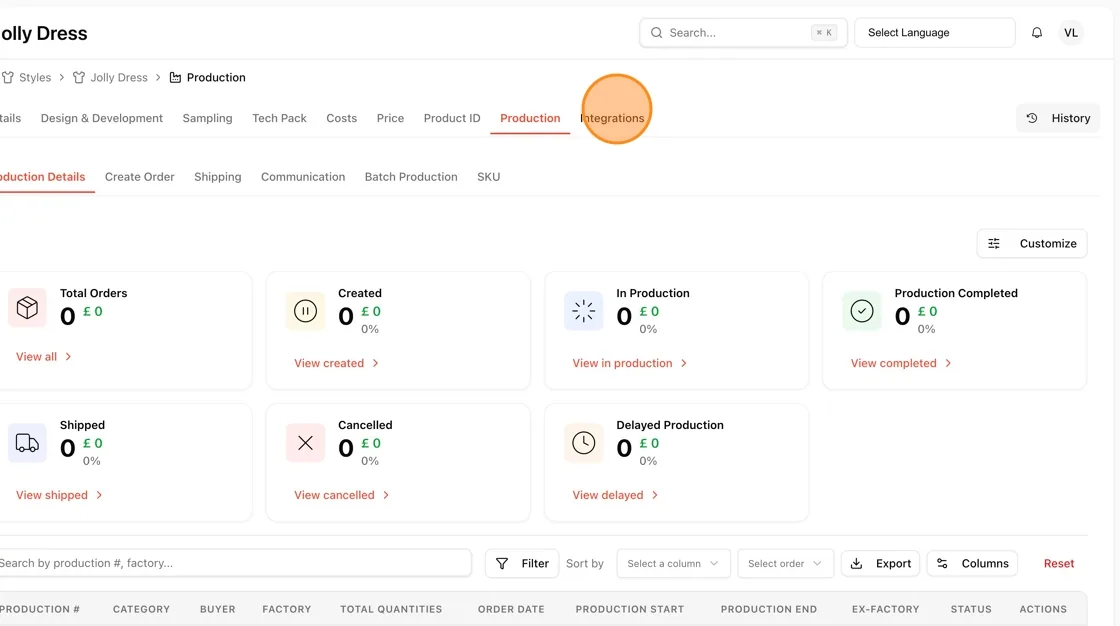Click the Shipped truck icon
1120x626 pixels.
click(x=27, y=443)
